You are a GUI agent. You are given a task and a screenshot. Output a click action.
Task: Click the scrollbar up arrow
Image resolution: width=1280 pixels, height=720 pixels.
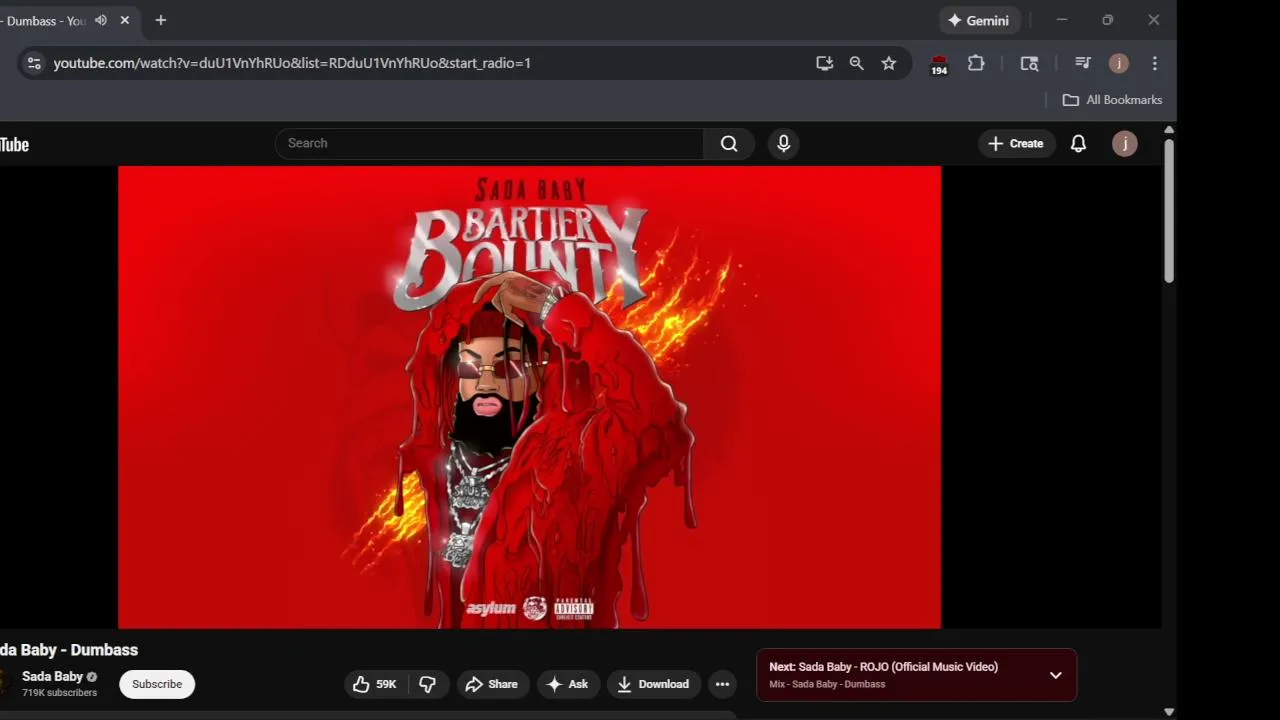pos(1169,131)
